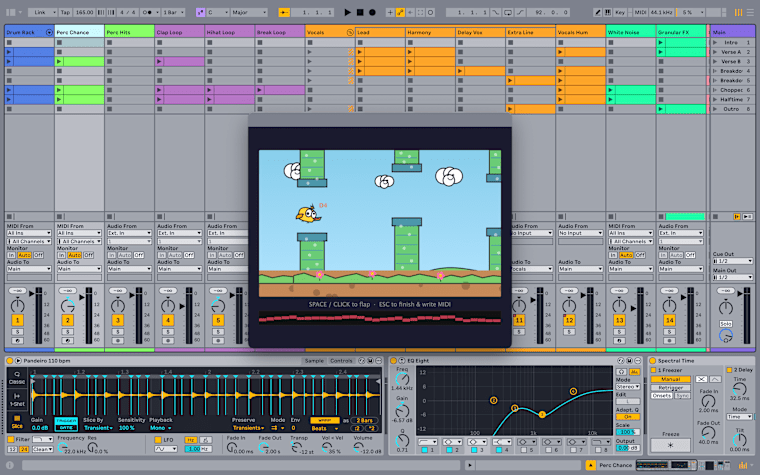Toggle the computer MIDI keyboard icon
Viewport: 760px width, 475px height.
pos(608,12)
